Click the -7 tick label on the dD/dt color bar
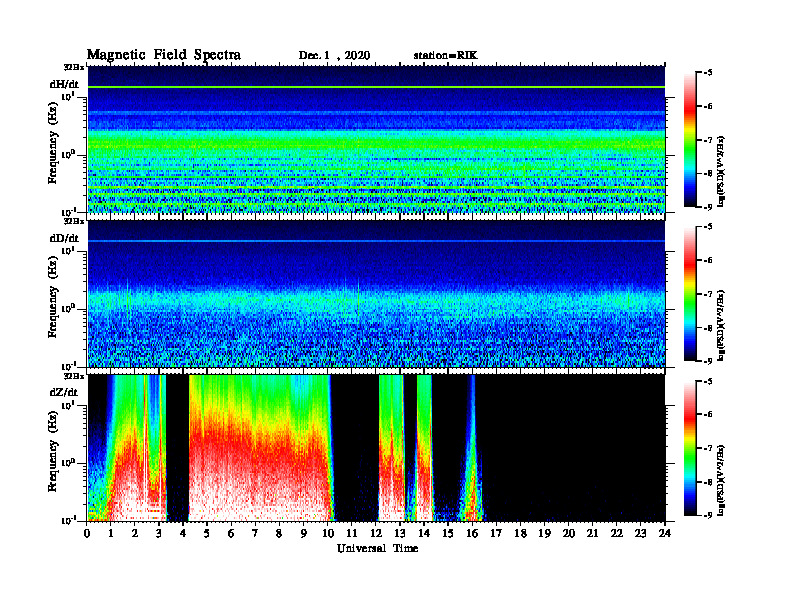The height and width of the screenshot is (612, 792). click(708, 294)
